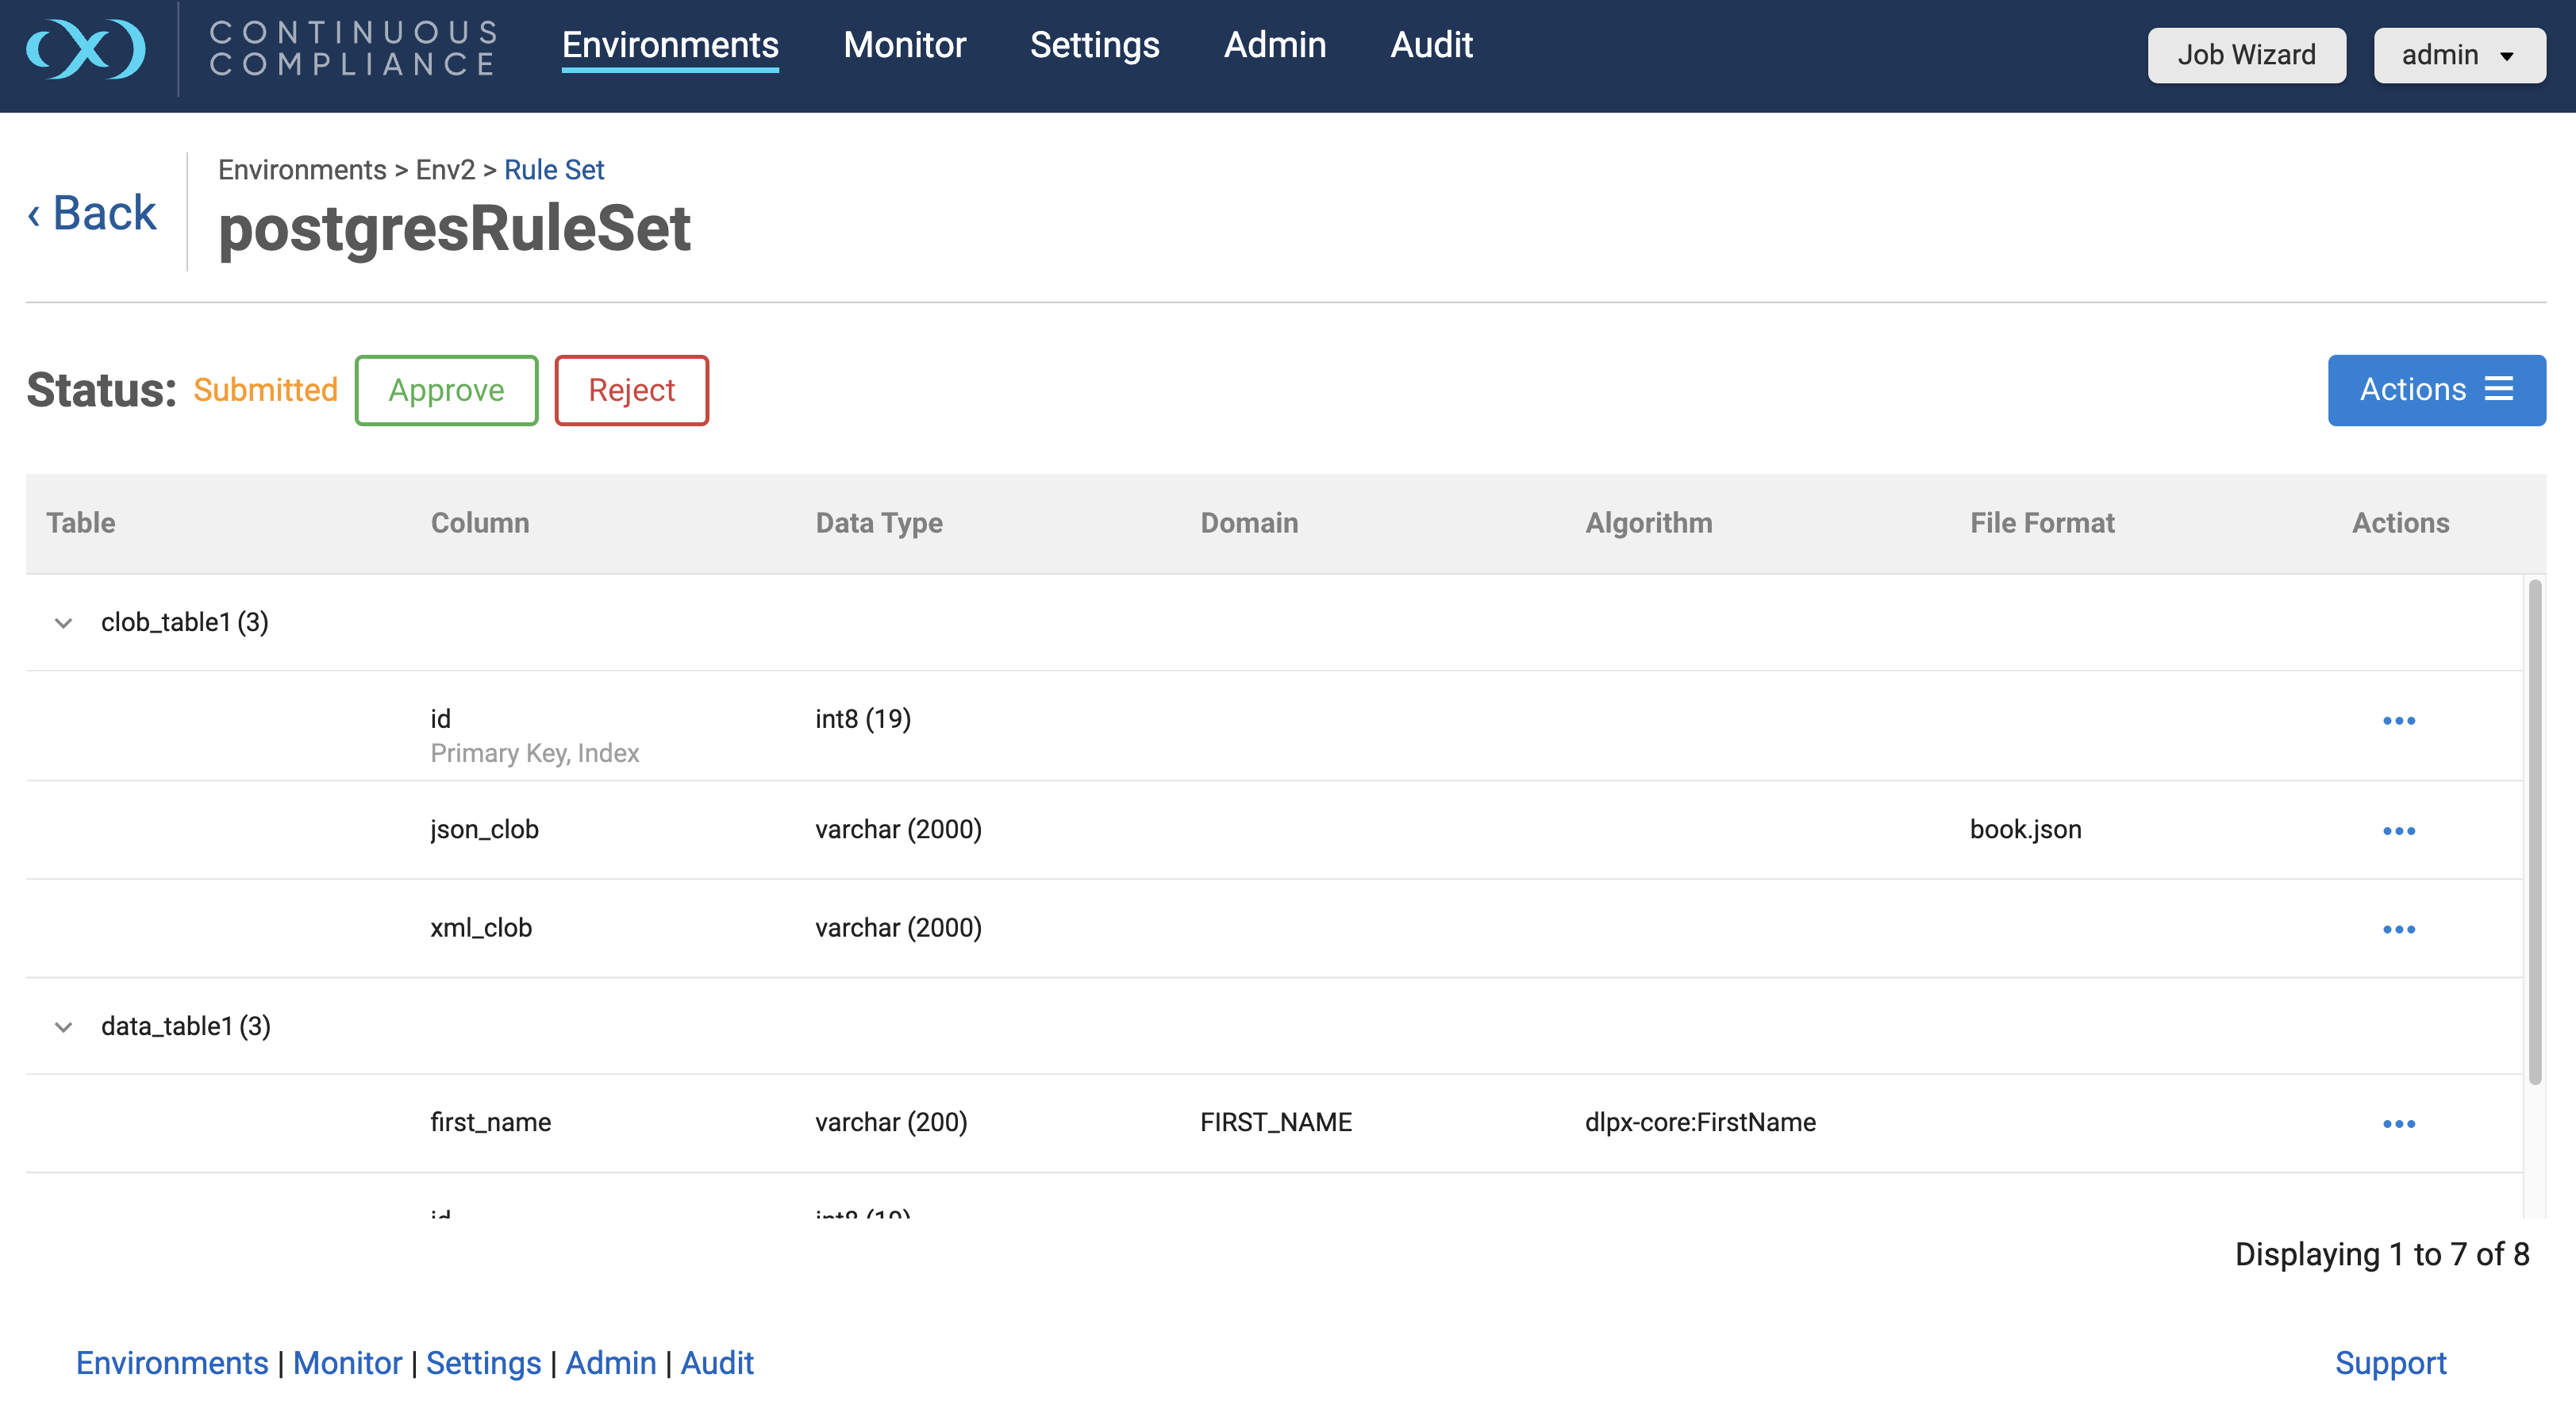Reject the submitted rule set
Screen dimensions: 2576x1405
tap(631, 390)
